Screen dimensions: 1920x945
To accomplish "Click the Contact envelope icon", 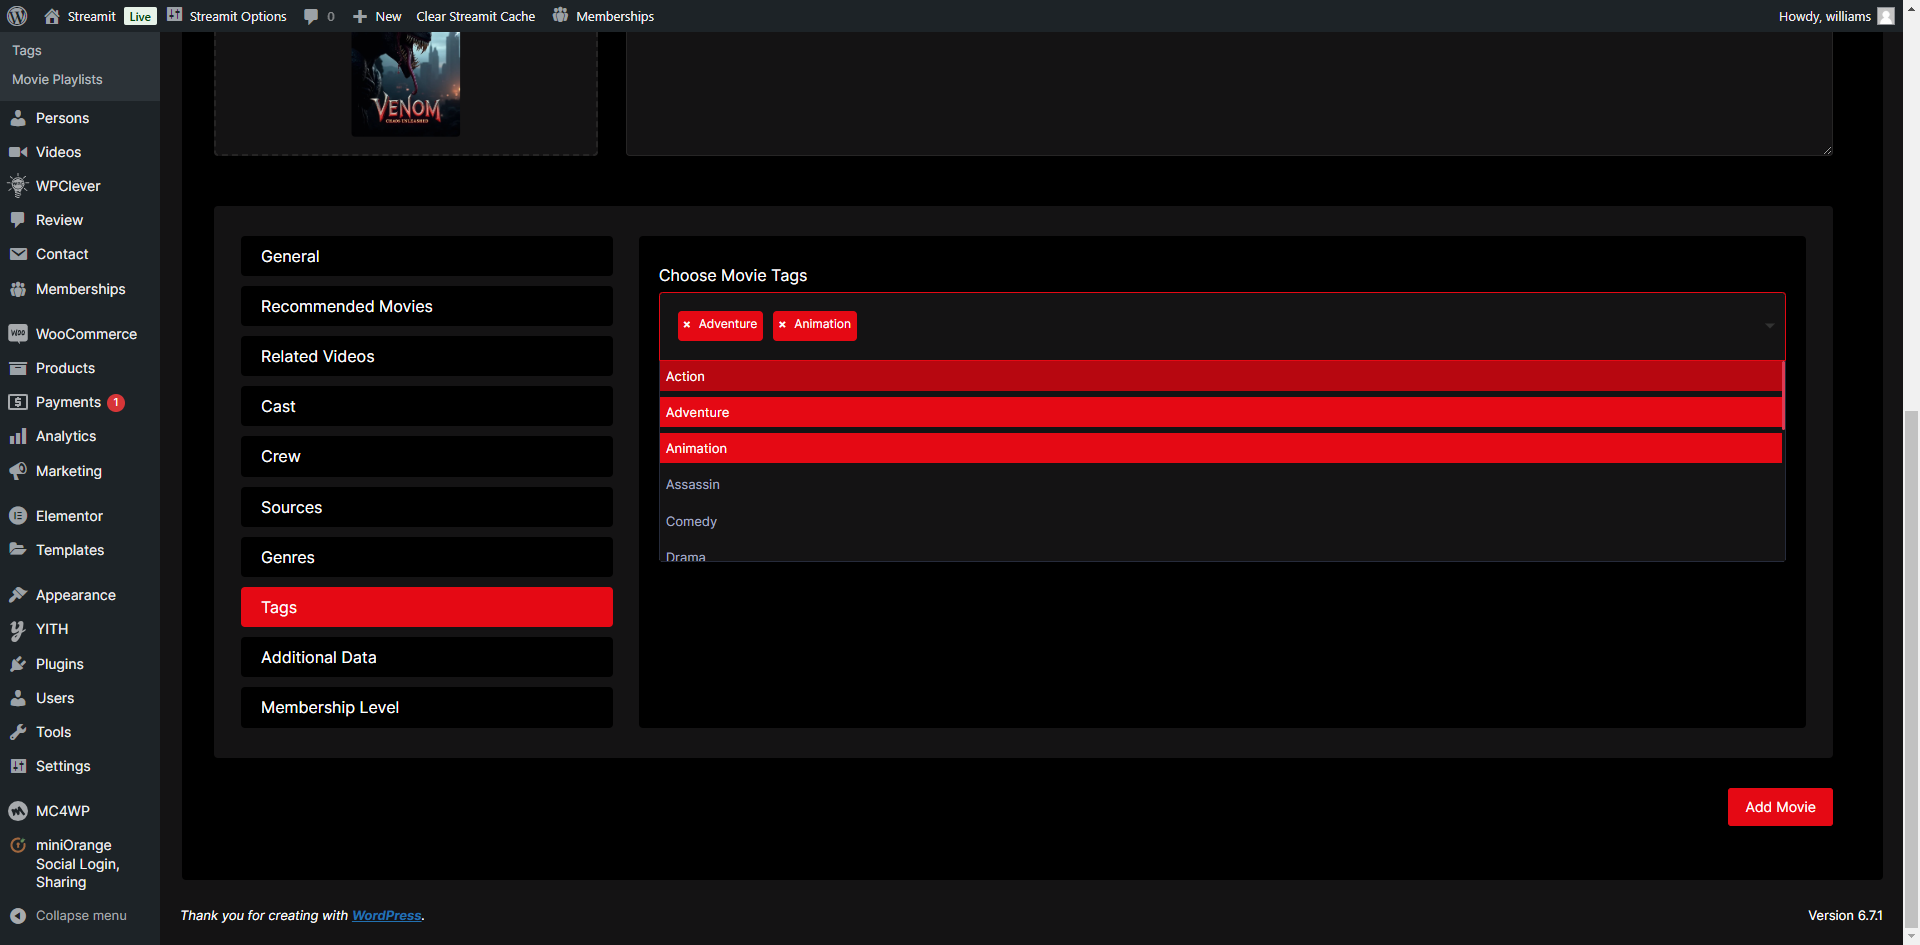I will point(18,254).
